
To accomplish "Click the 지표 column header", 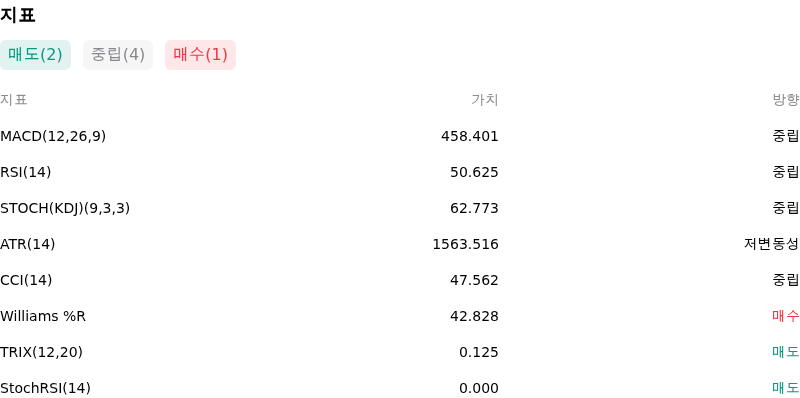I will click(14, 100).
